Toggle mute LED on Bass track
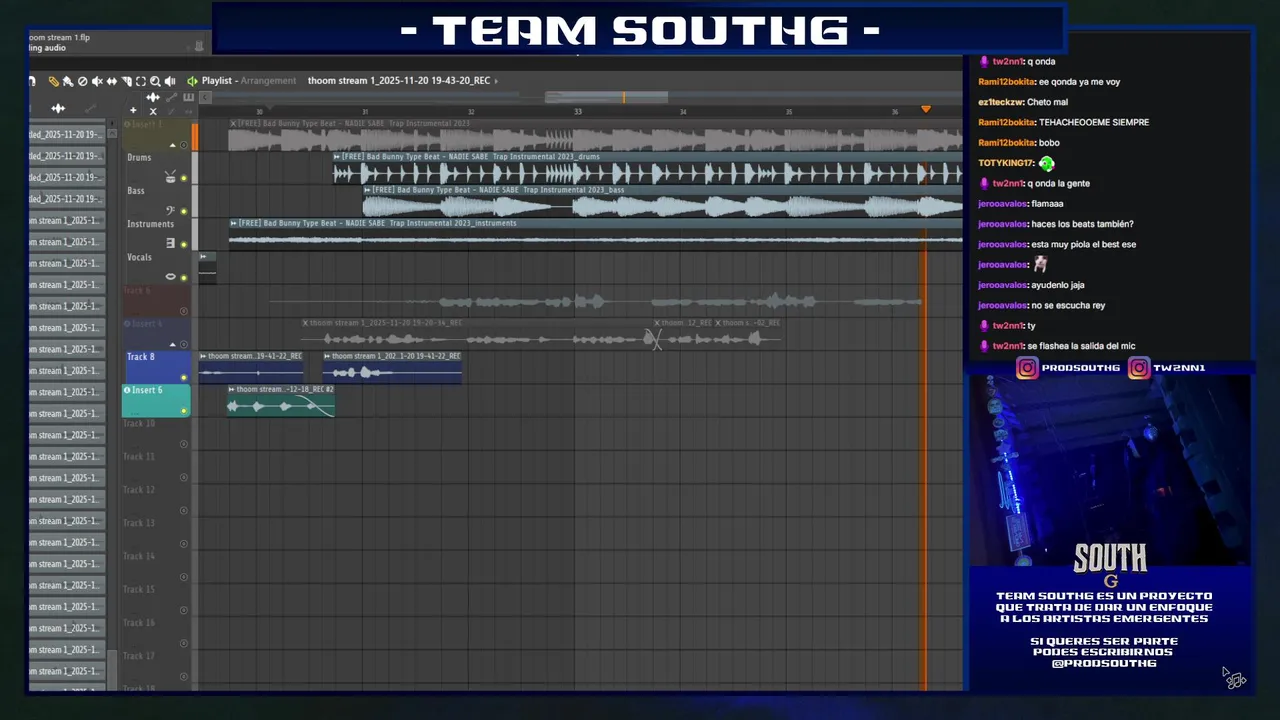 point(184,211)
